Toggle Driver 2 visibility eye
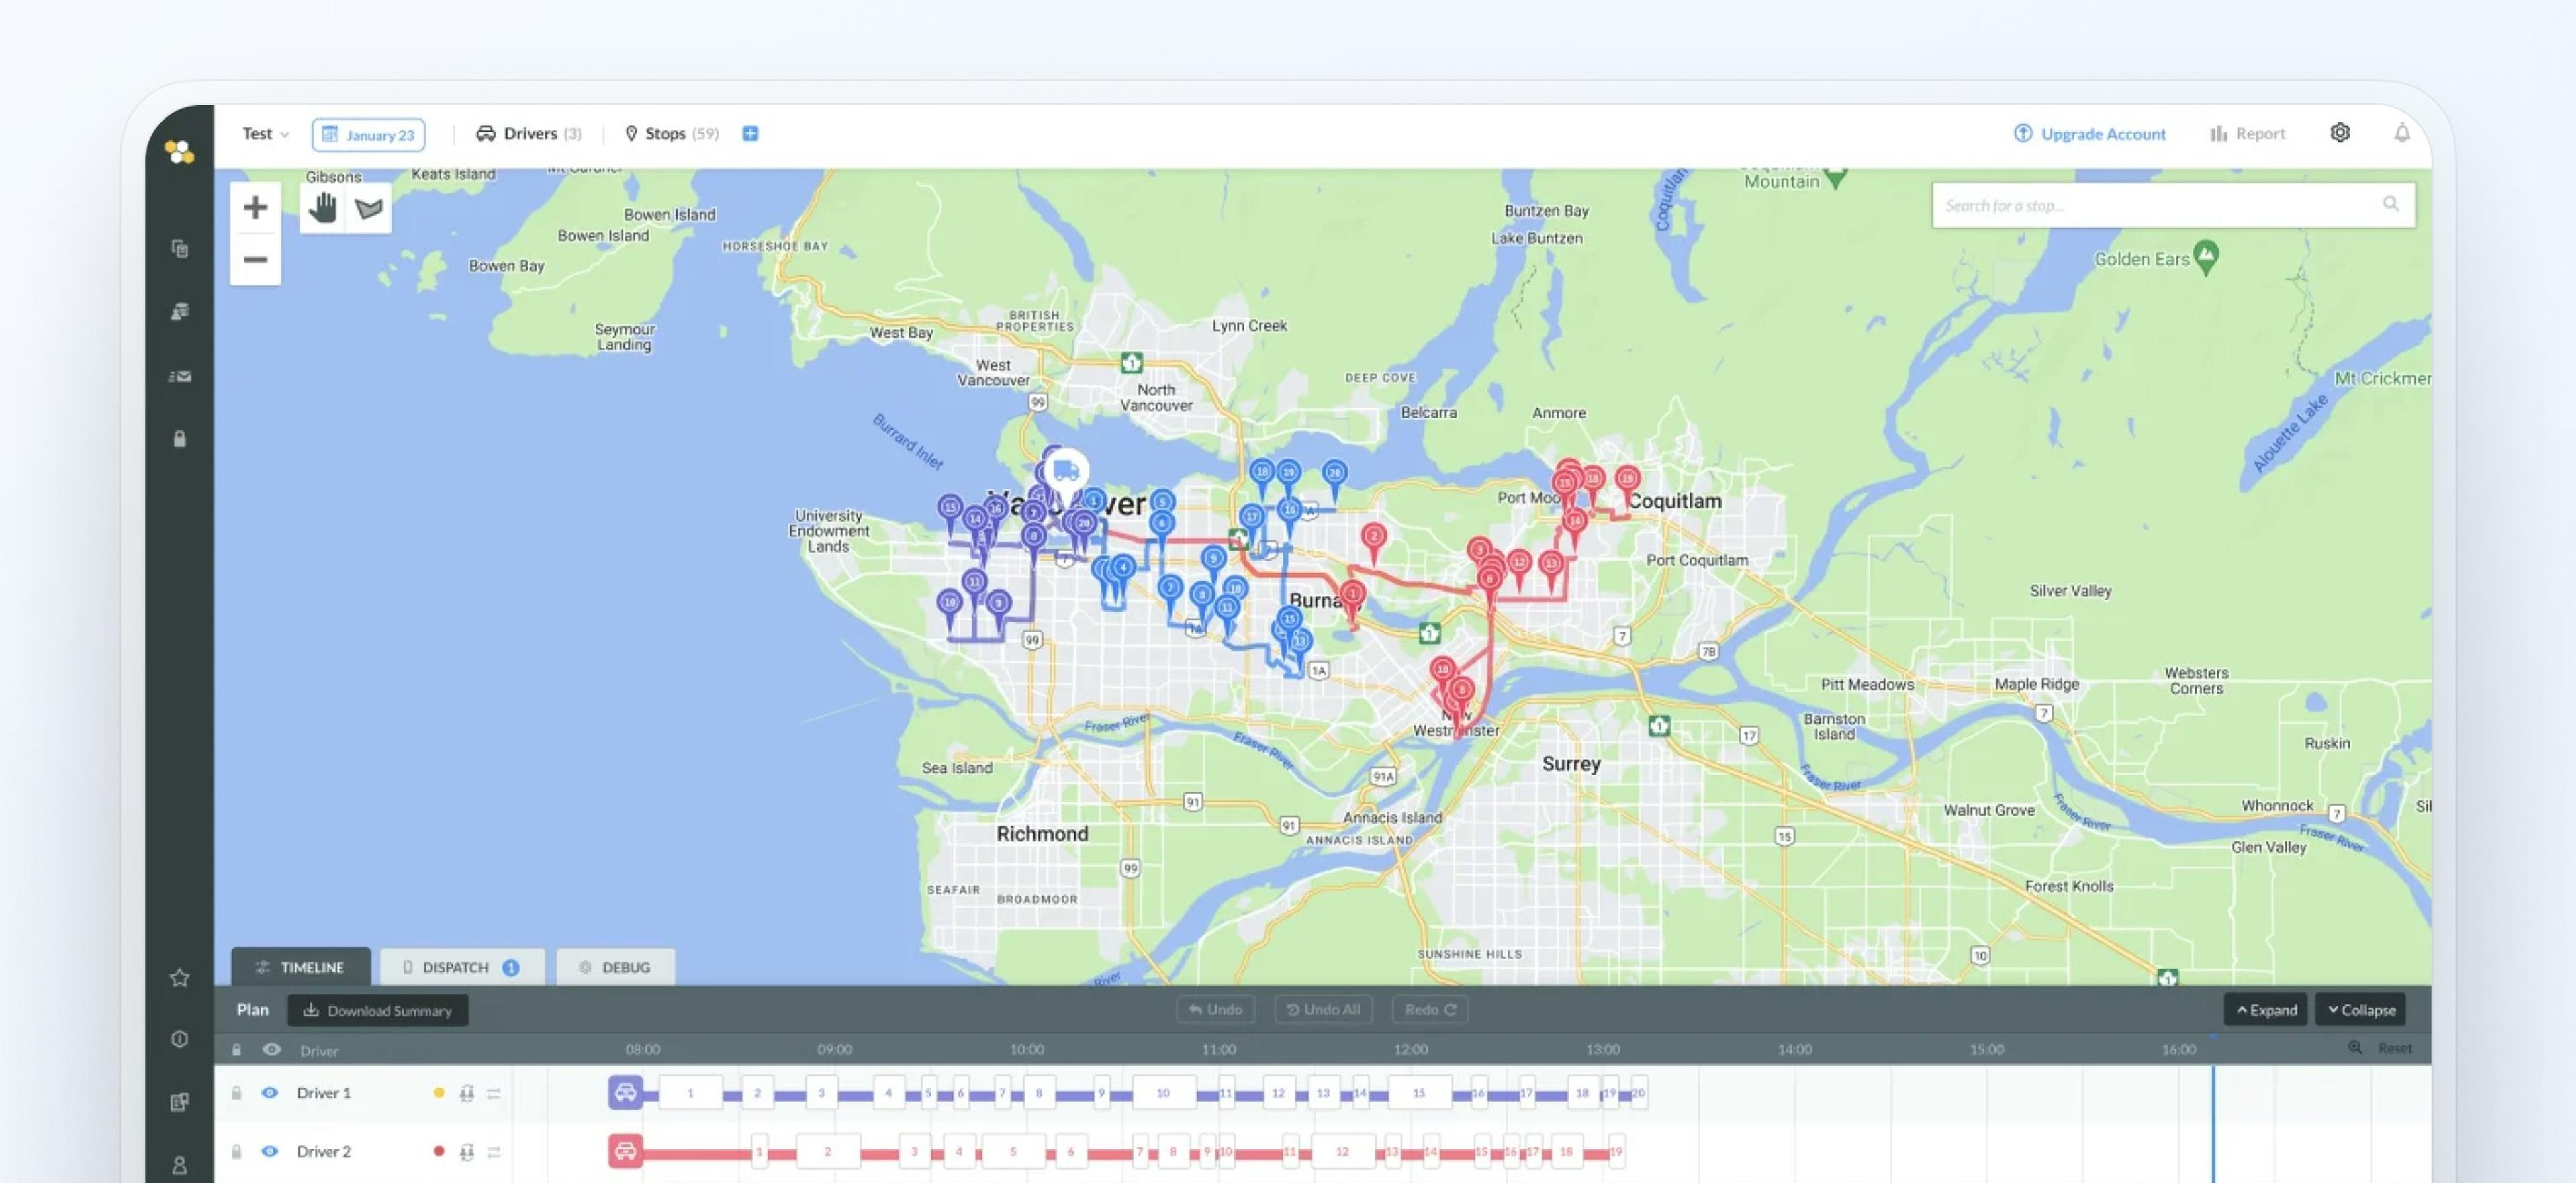 coord(270,1151)
